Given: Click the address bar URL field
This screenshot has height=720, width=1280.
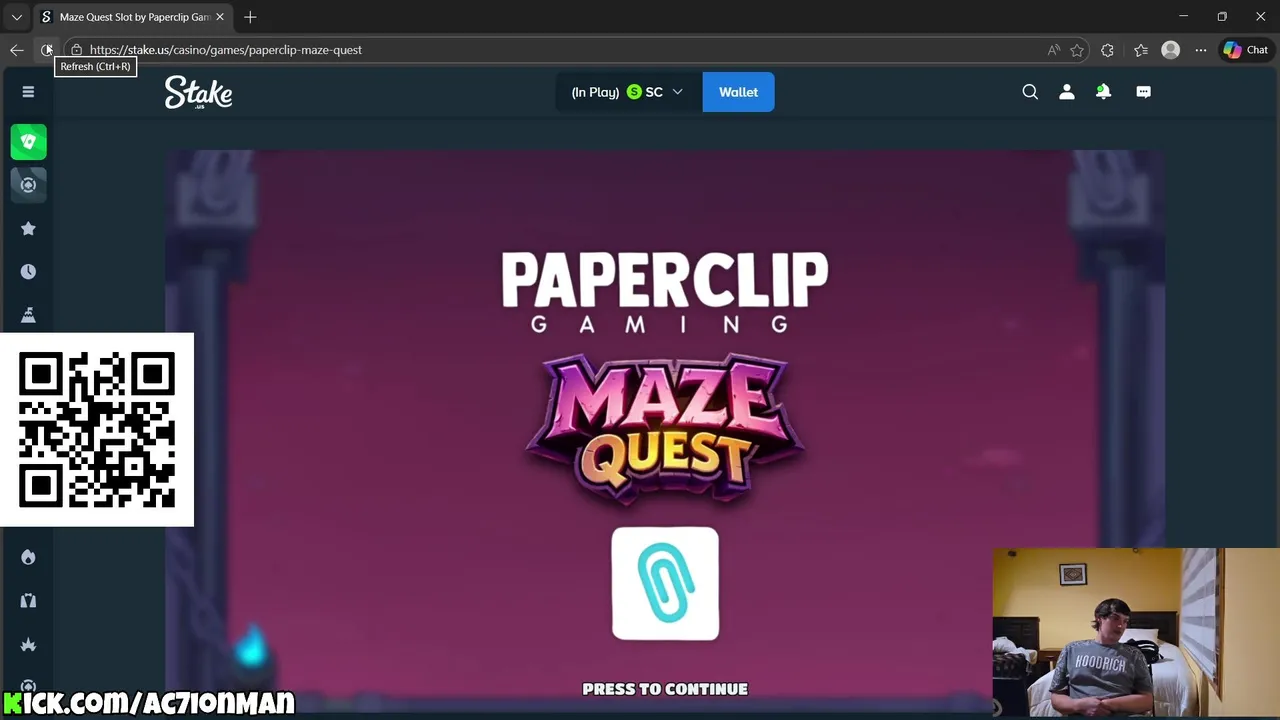Looking at the screenshot, I should pos(225,50).
